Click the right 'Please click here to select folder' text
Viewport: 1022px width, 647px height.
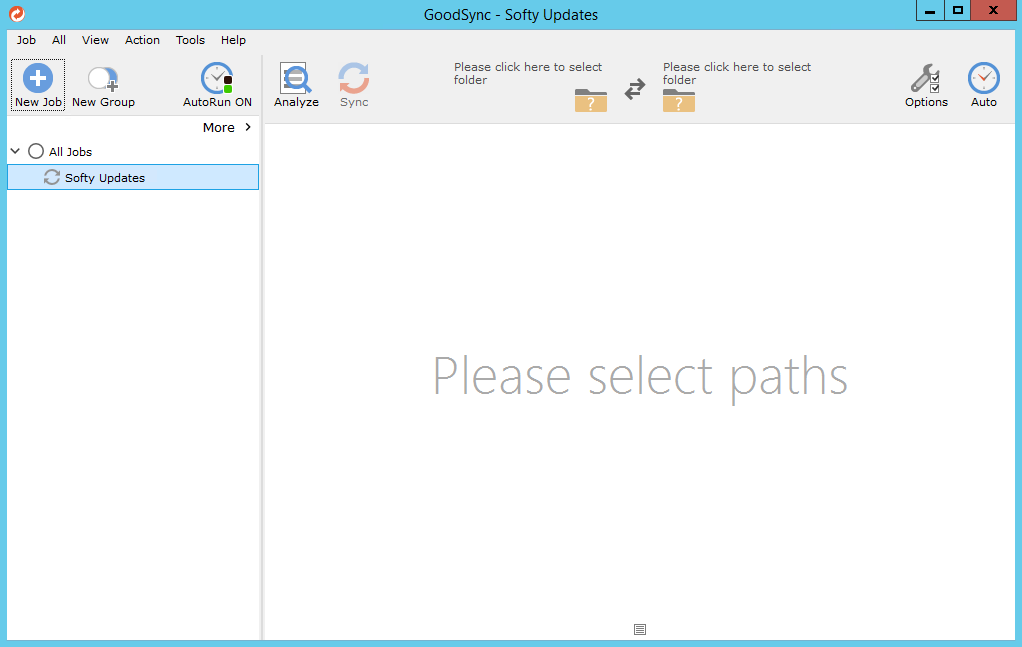[737, 73]
